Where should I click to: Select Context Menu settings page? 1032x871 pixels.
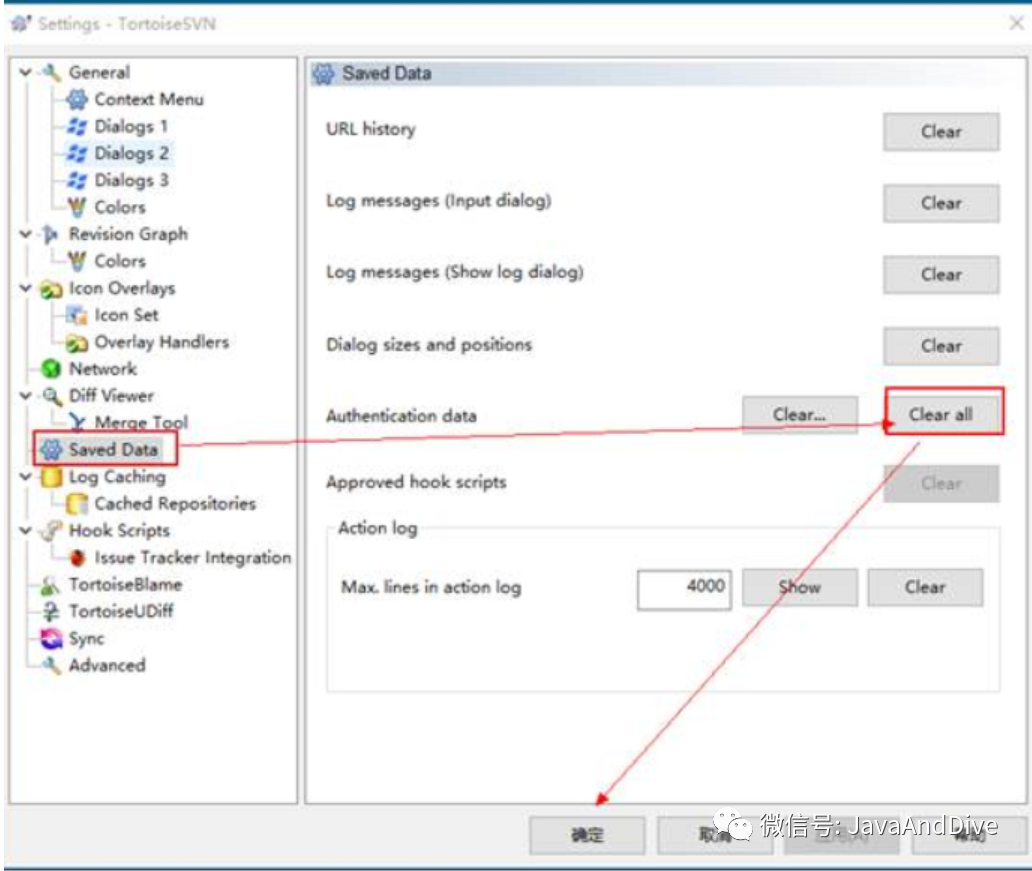(x=149, y=99)
